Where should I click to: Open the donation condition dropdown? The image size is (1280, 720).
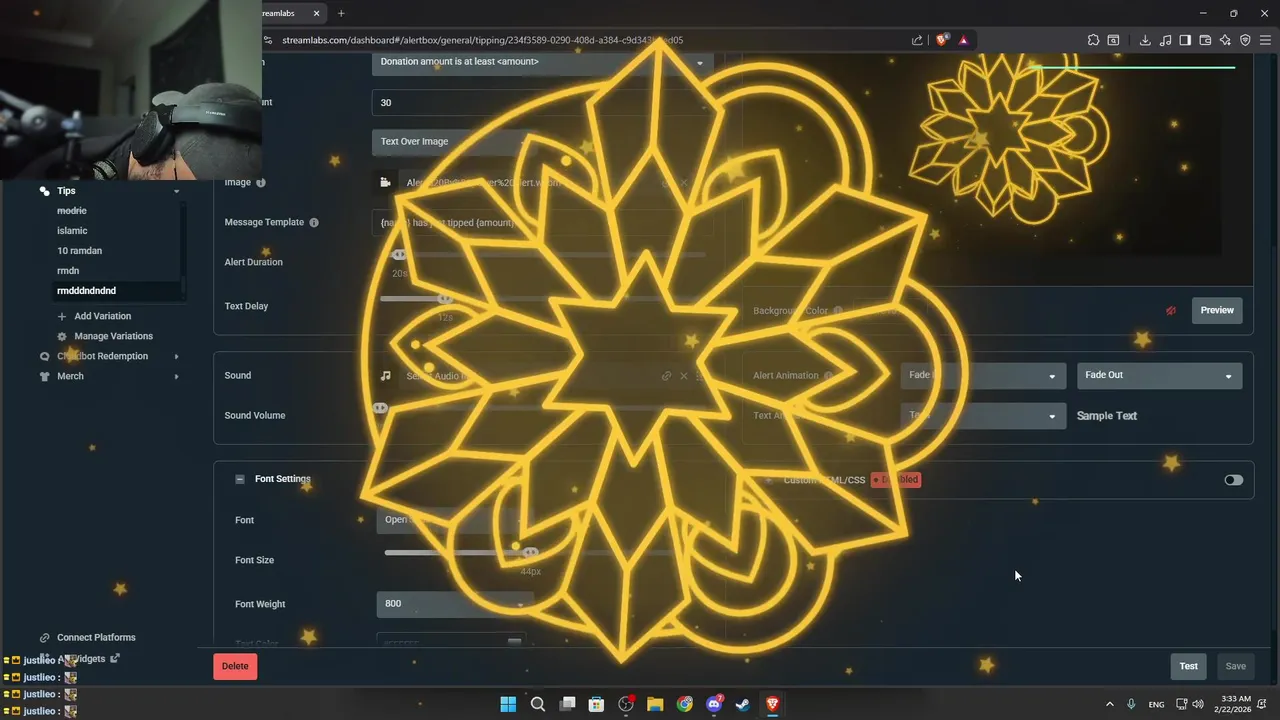tap(542, 62)
